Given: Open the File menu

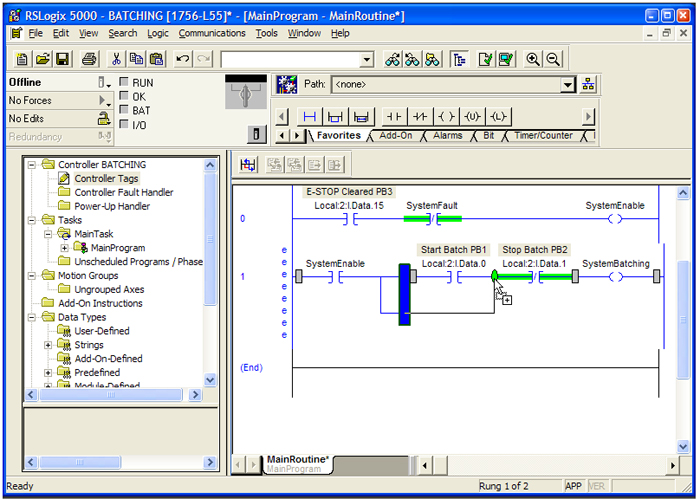Looking at the screenshot, I should point(35,33).
